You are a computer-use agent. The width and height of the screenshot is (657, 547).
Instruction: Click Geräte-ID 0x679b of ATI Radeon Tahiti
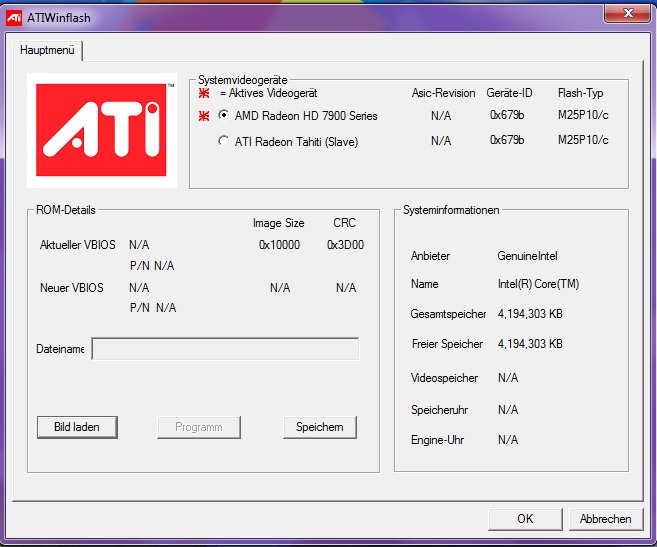[507, 140]
